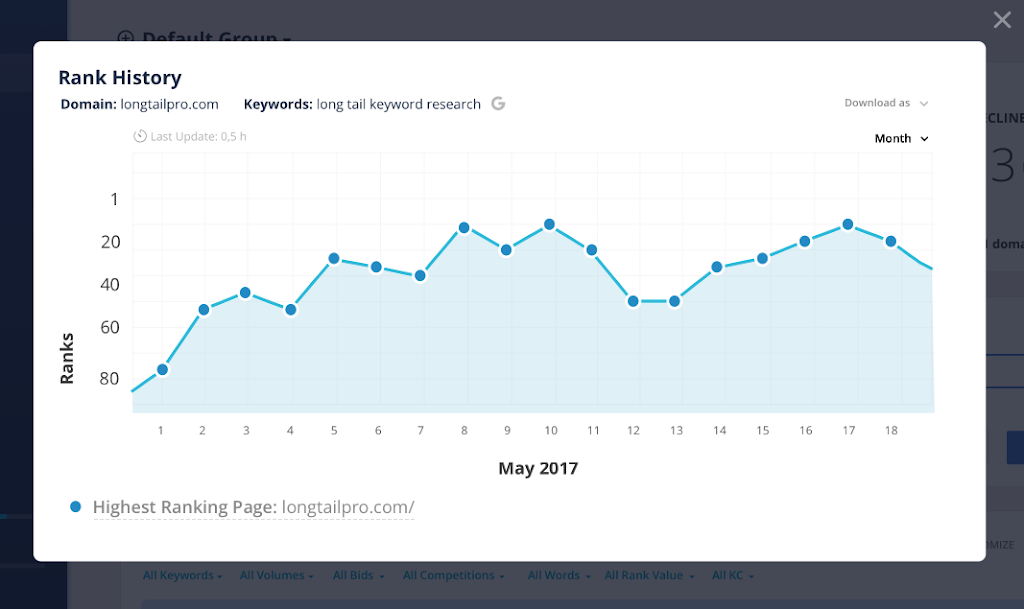Click the 'Ranks' y-axis label
Screen dimensions: 1024x609
coord(67,358)
